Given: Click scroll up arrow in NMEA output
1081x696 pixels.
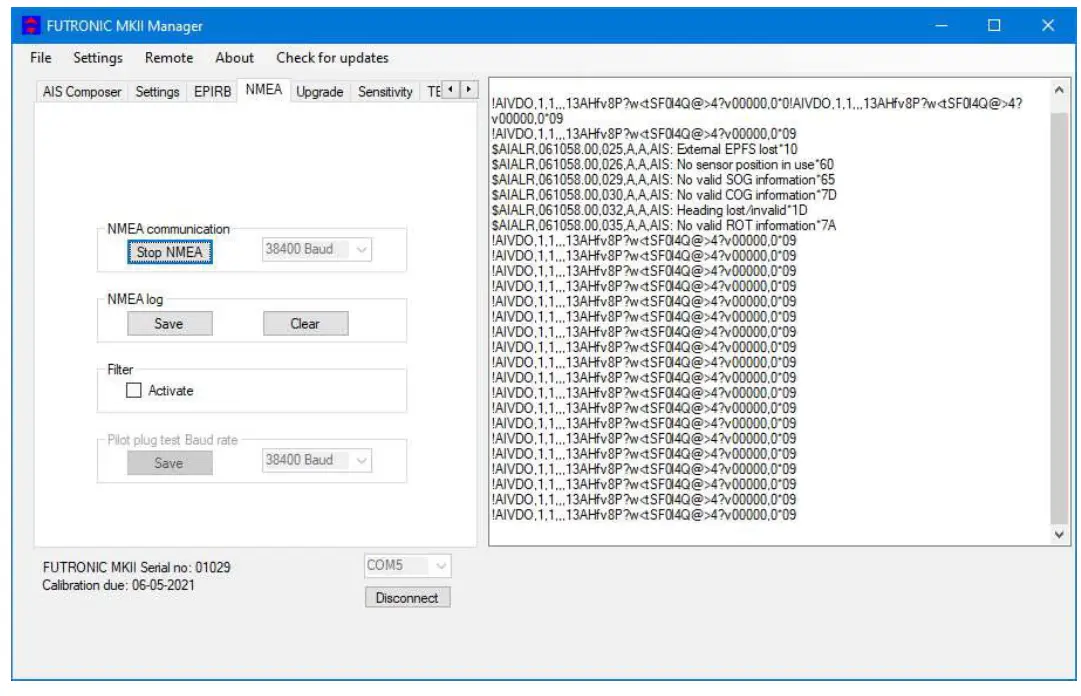Looking at the screenshot, I should 1059,90.
